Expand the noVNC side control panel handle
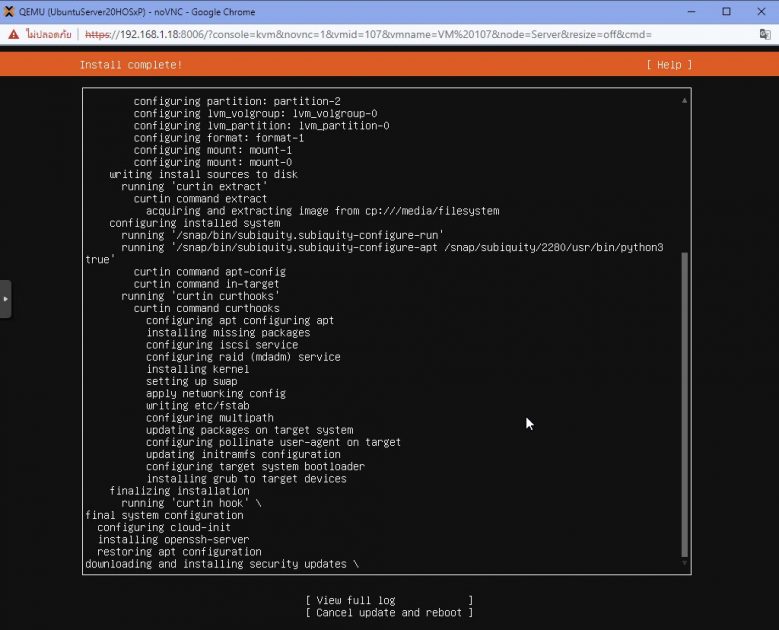Image resolution: width=779 pixels, height=630 pixels. pos(5,299)
